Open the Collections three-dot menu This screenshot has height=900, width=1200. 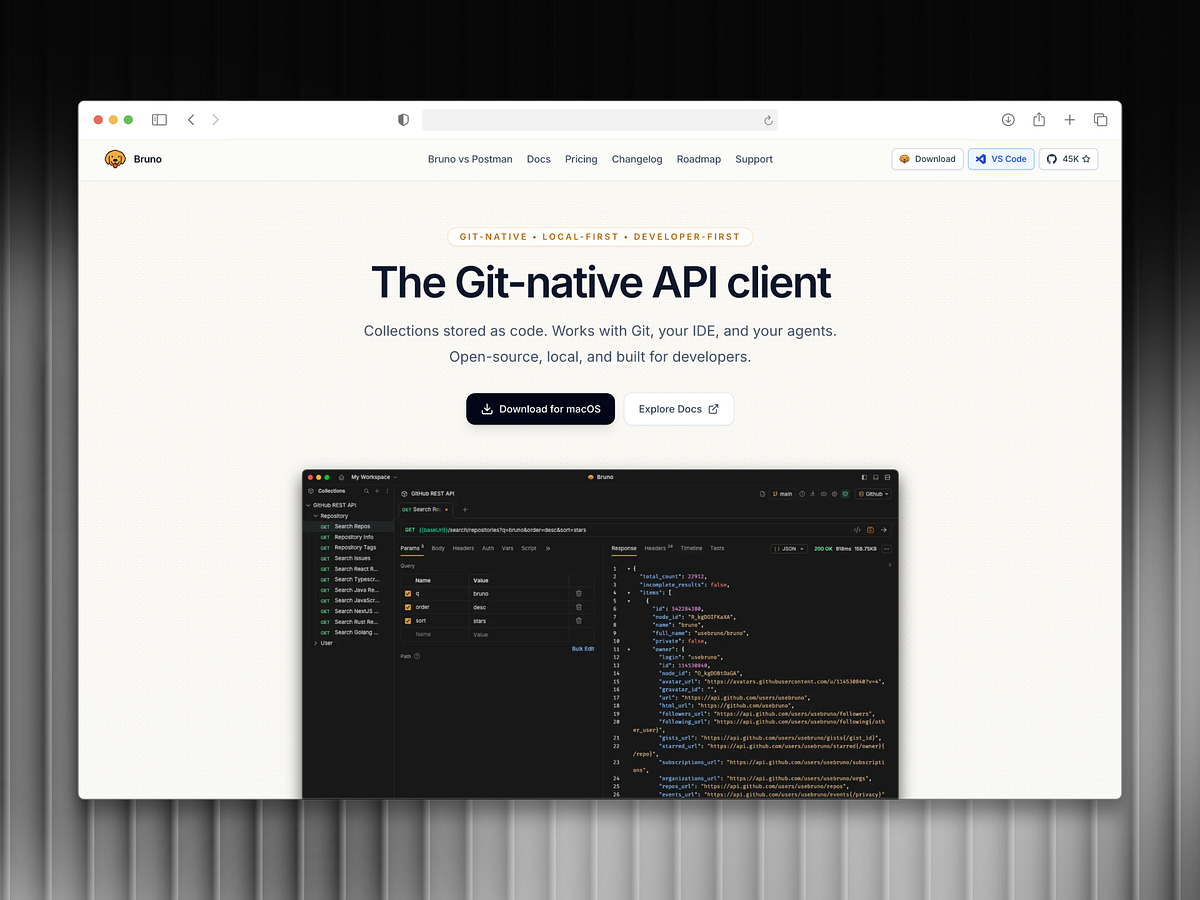[x=387, y=491]
